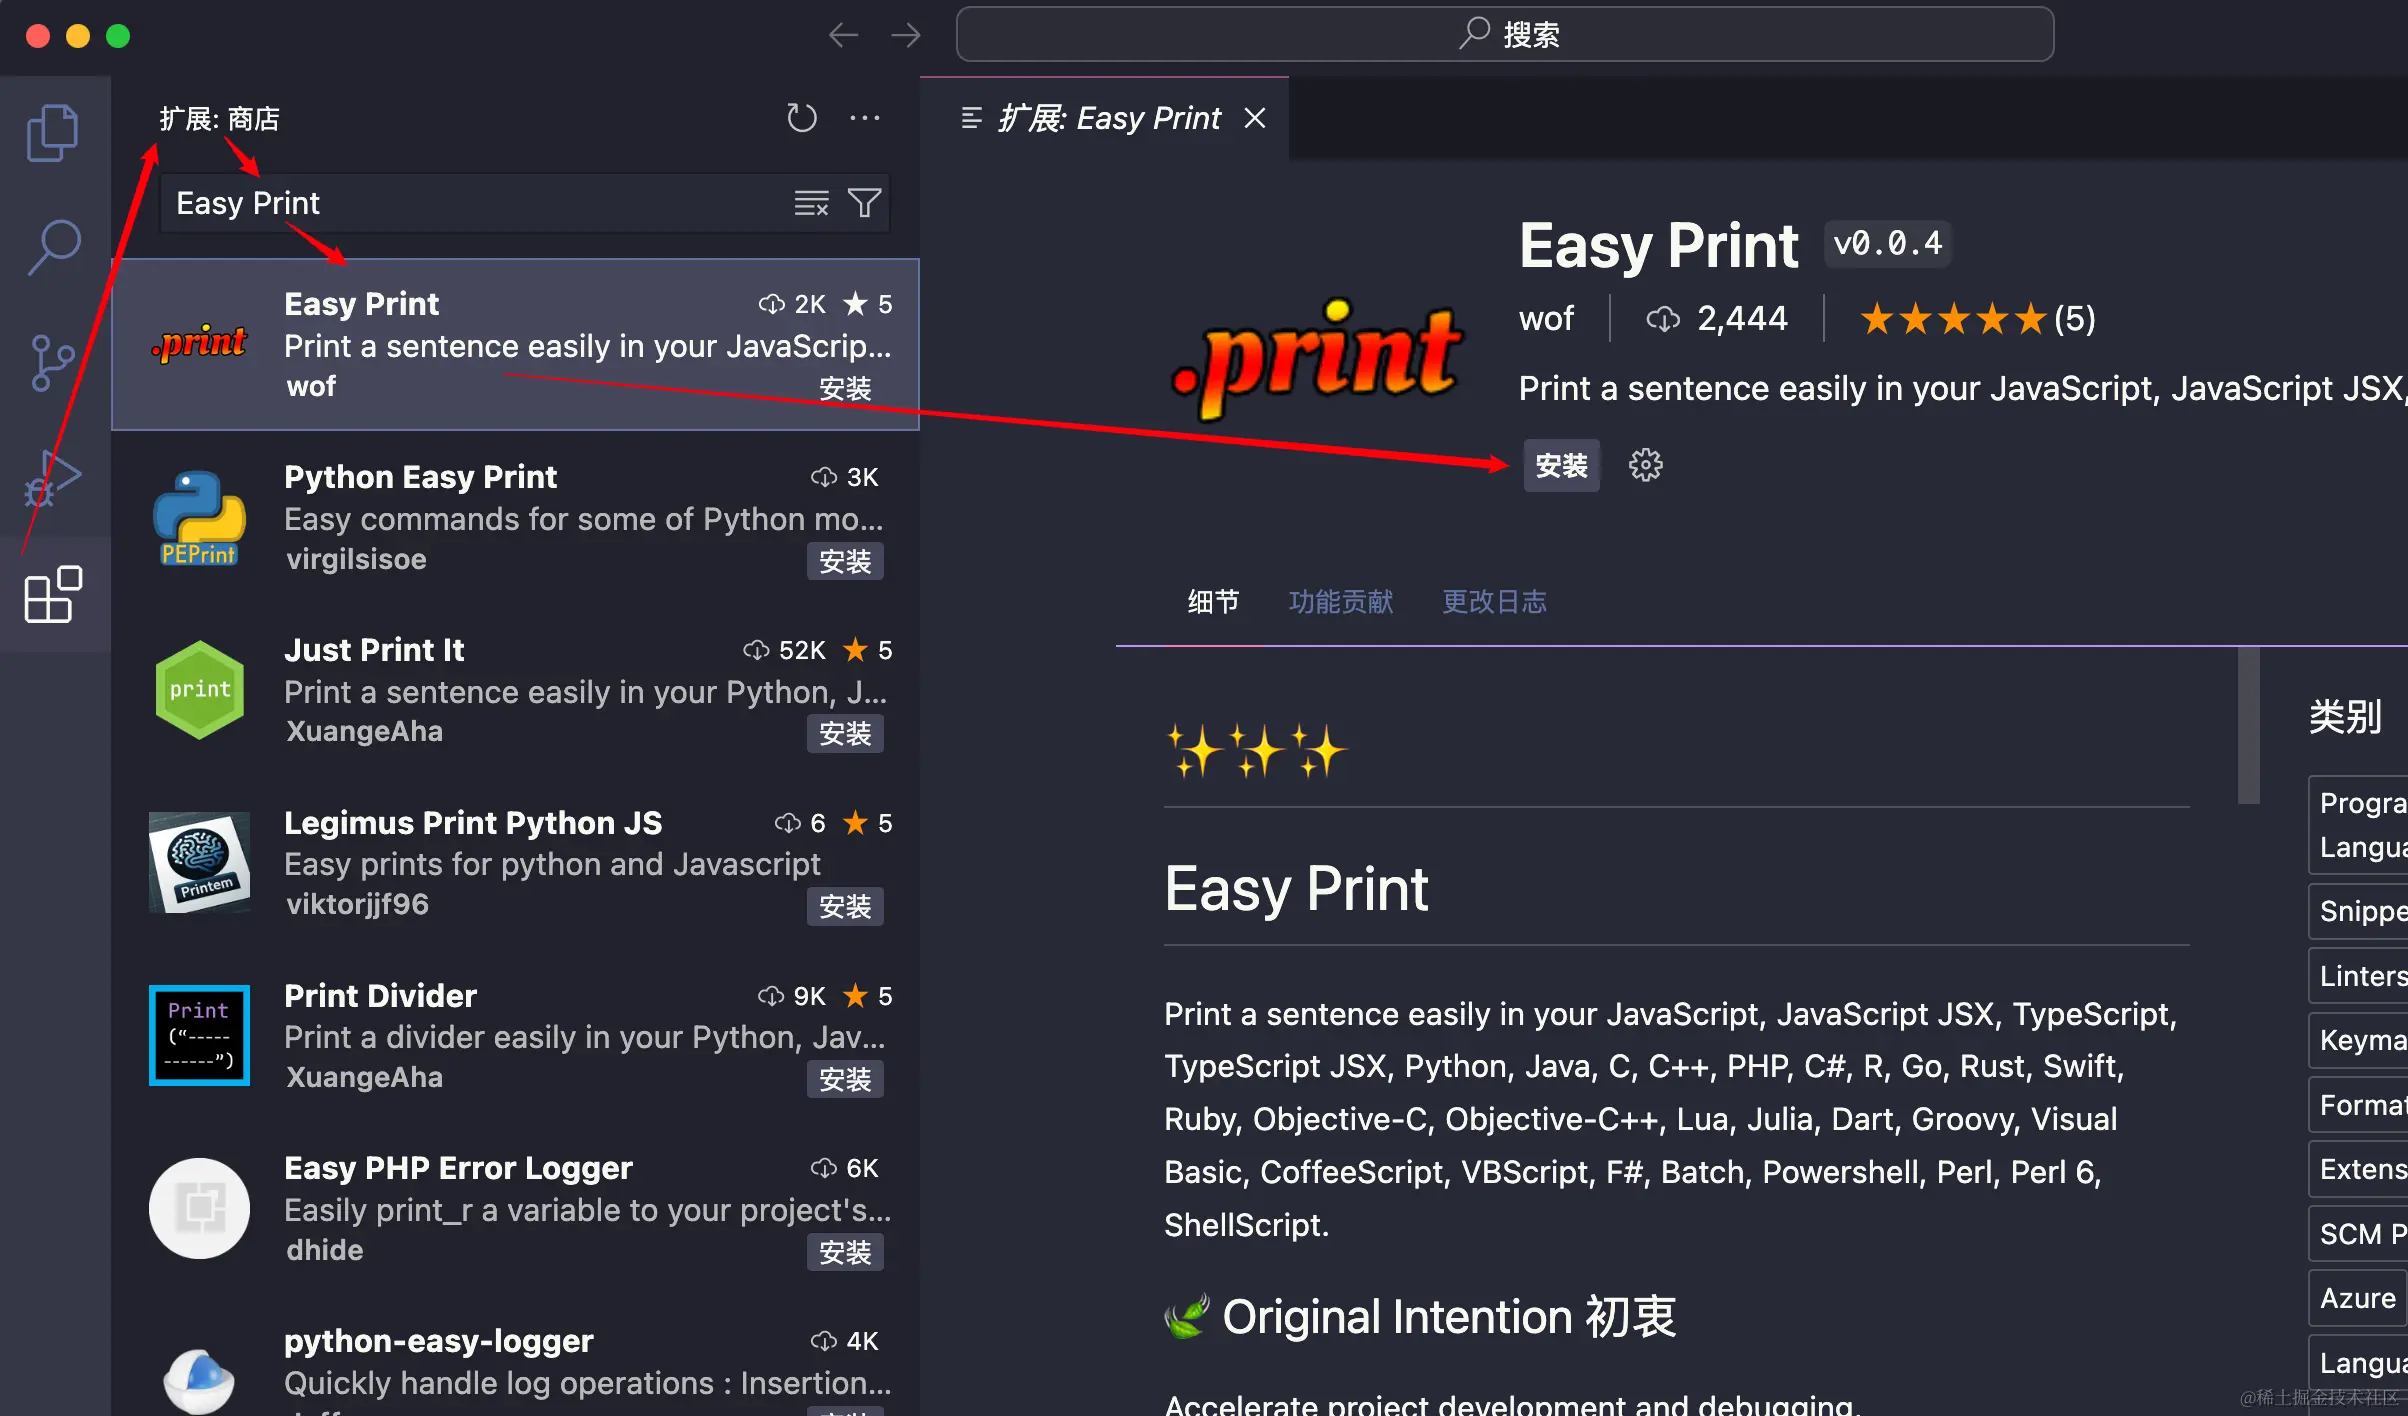Open publisher wof link

click(1546, 318)
